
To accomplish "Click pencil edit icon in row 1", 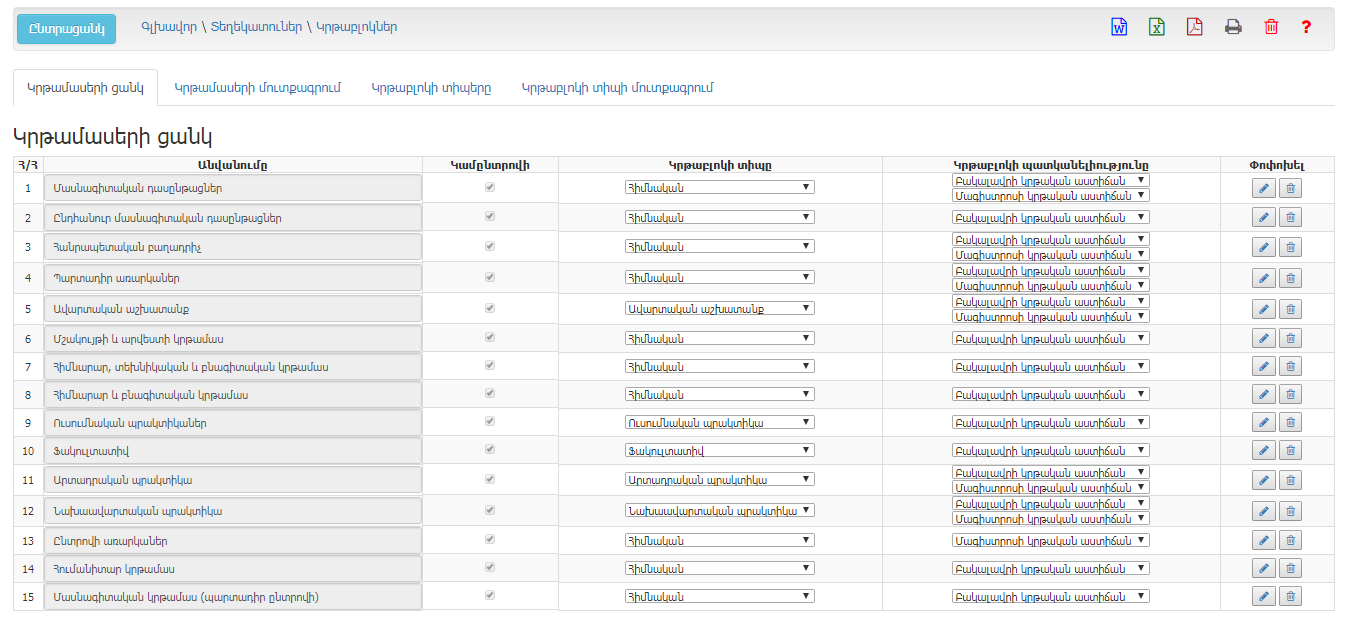I will click(1263, 188).
